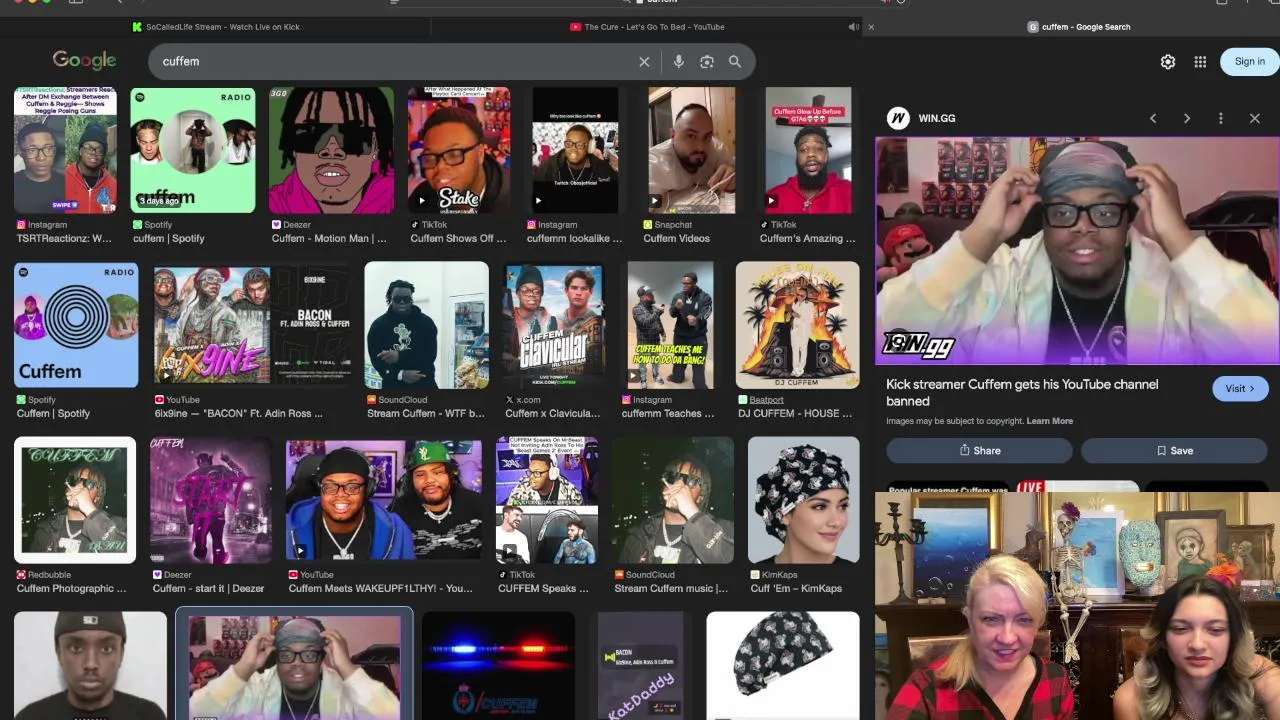Go to next image in preview panel
Image resolution: width=1280 pixels, height=720 pixels.
tap(1187, 118)
